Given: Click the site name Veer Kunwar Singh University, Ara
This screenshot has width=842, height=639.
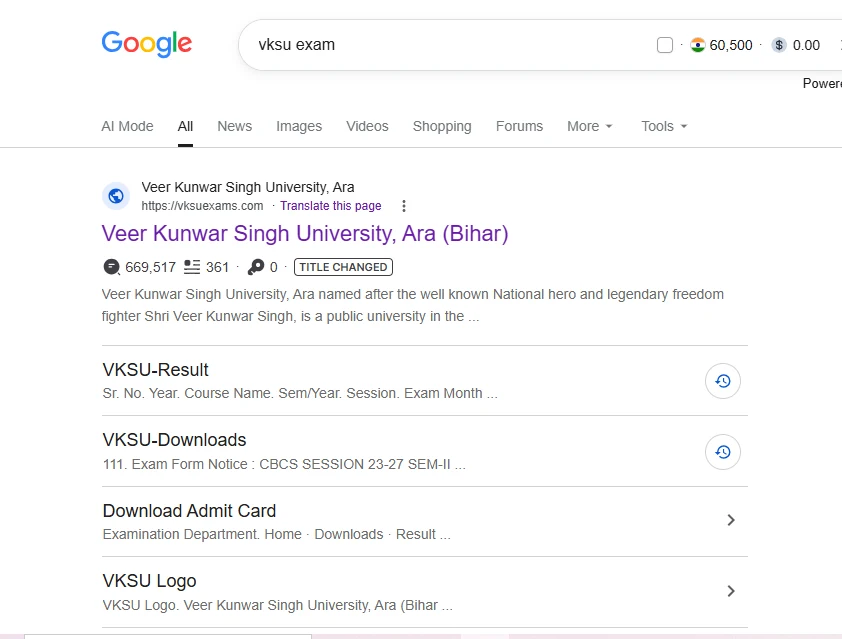Looking at the screenshot, I should pos(248,187).
